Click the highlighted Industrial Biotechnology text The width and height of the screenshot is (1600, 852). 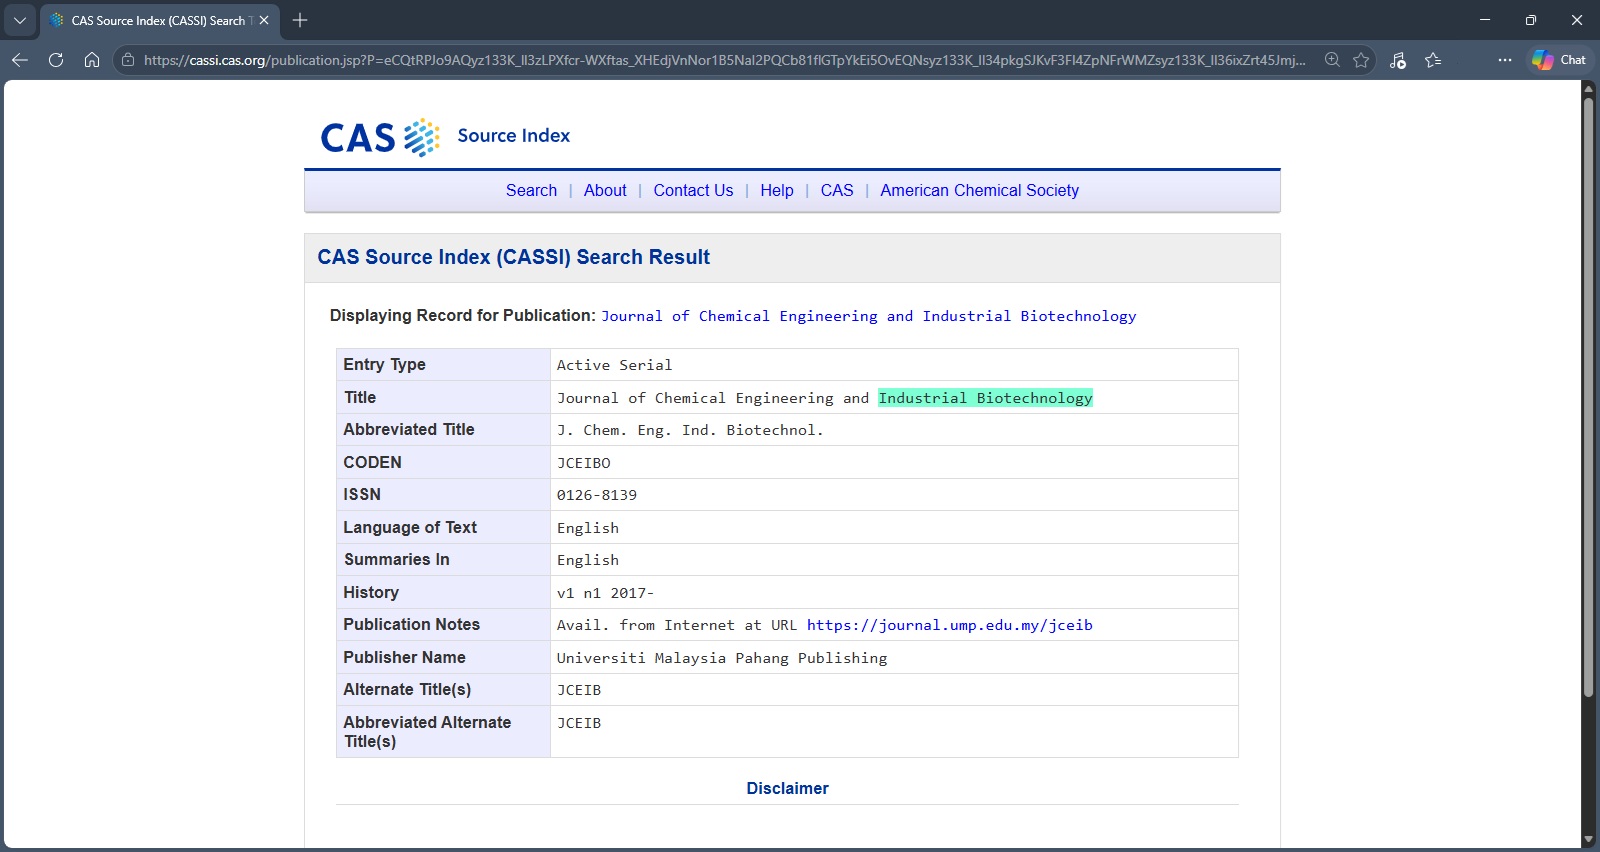click(x=985, y=398)
